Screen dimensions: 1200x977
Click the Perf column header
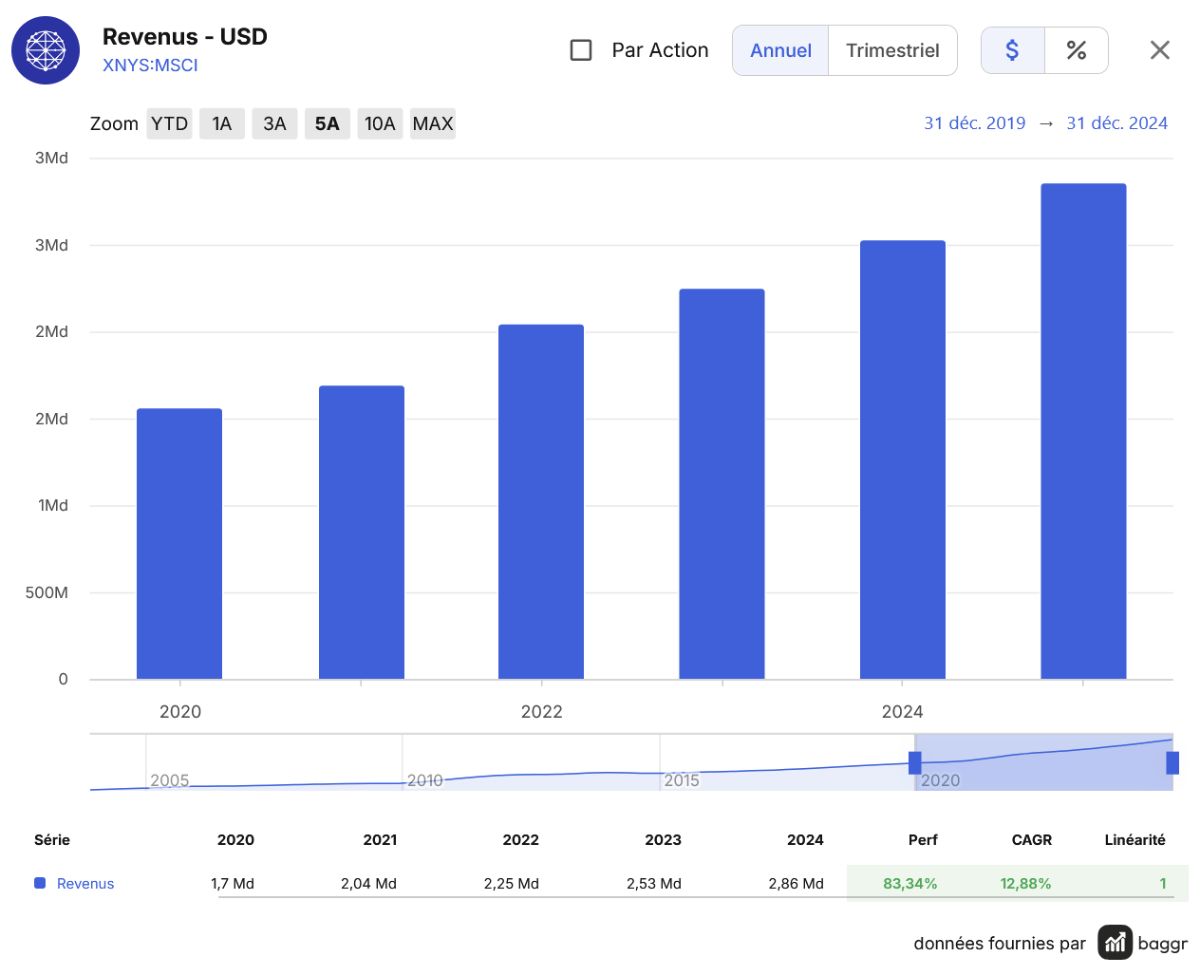click(x=923, y=840)
